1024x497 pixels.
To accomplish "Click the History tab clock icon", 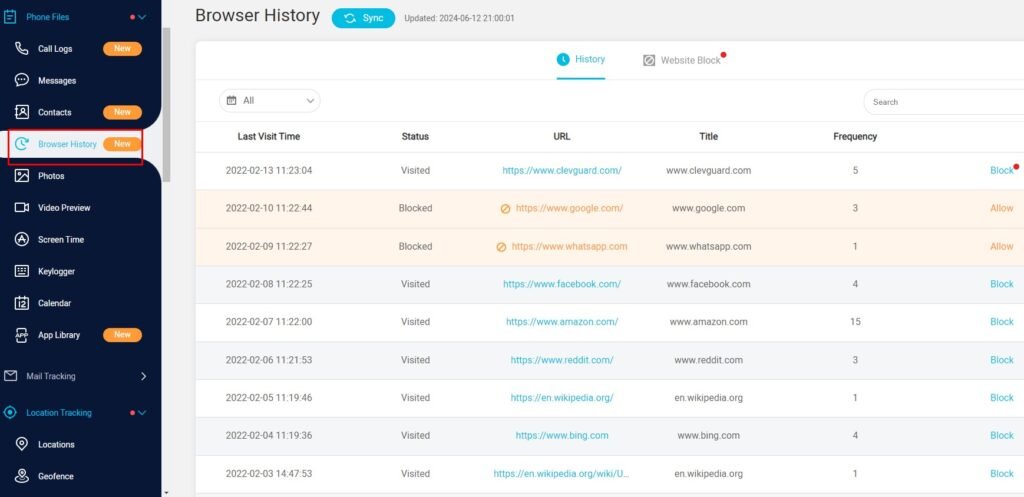I will point(563,59).
